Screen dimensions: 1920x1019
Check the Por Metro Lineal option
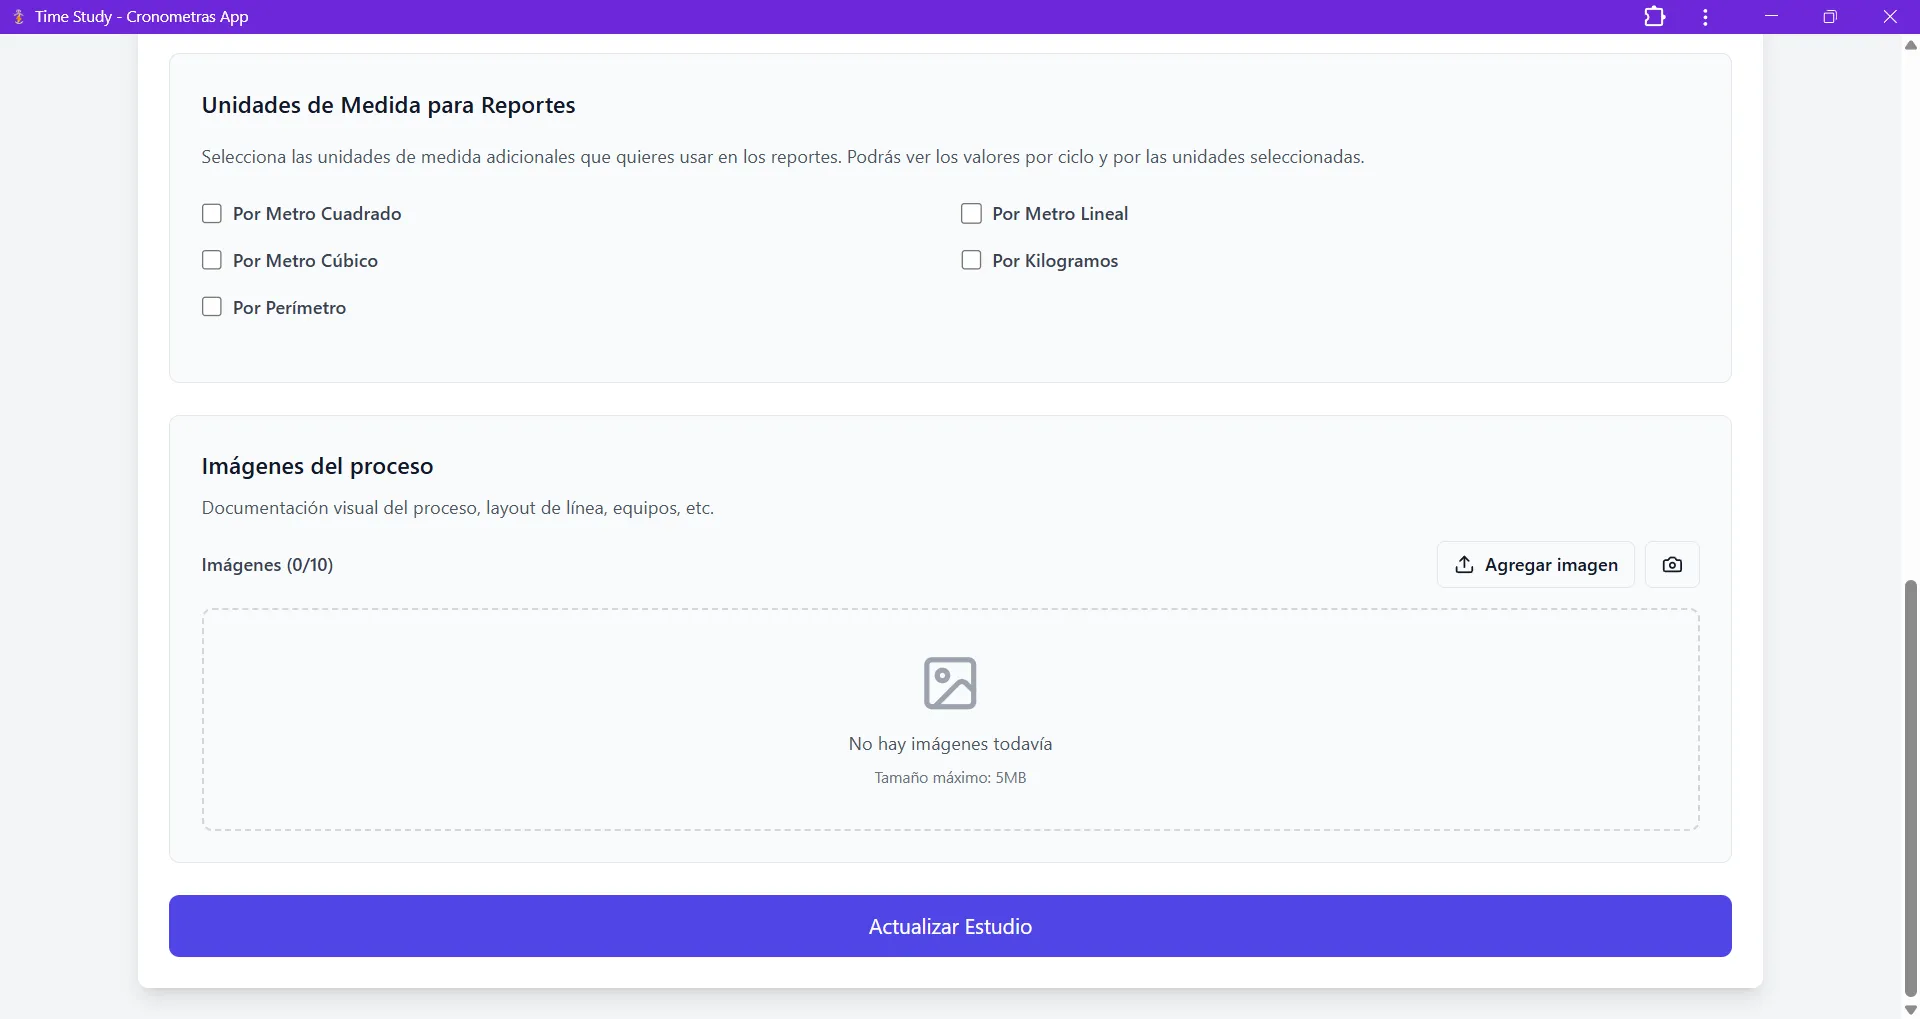tap(971, 214)
